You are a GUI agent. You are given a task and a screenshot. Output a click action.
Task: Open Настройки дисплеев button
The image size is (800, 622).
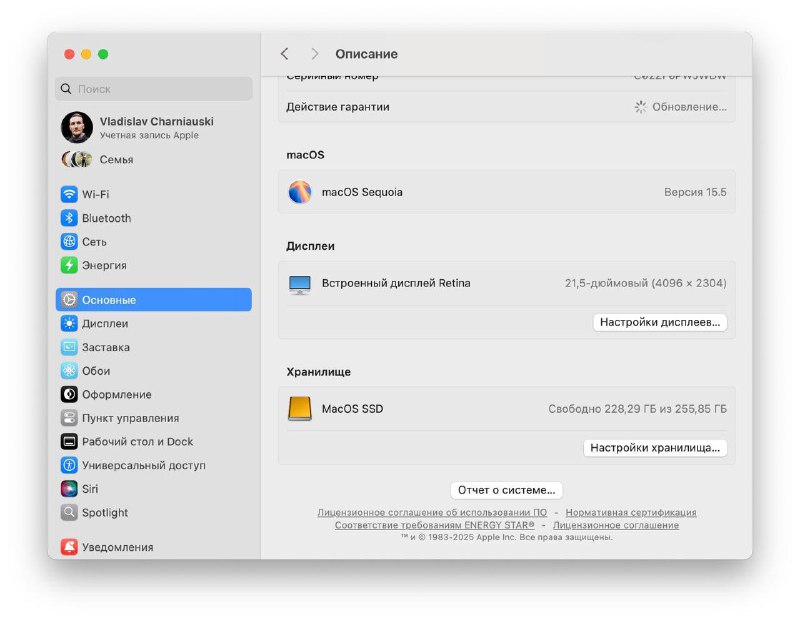pyautogui.click(x=660, y=322)
